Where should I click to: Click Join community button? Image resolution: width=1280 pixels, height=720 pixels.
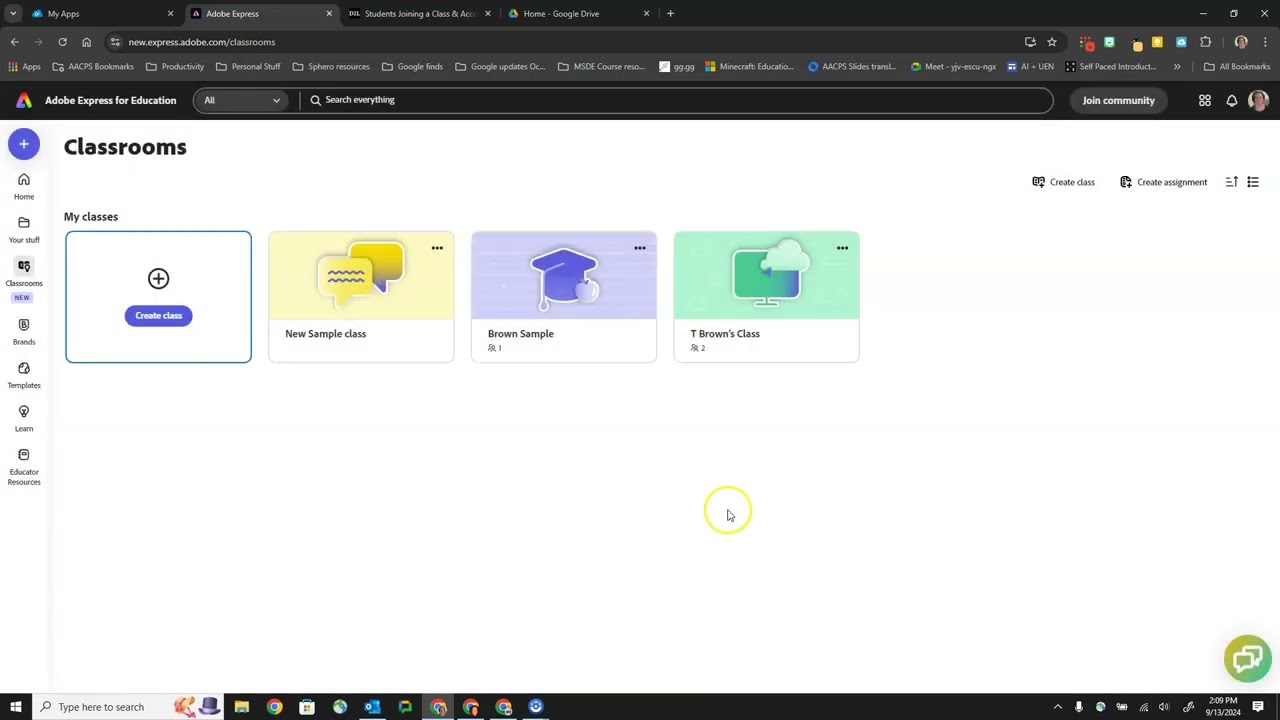click(1118, 100)
